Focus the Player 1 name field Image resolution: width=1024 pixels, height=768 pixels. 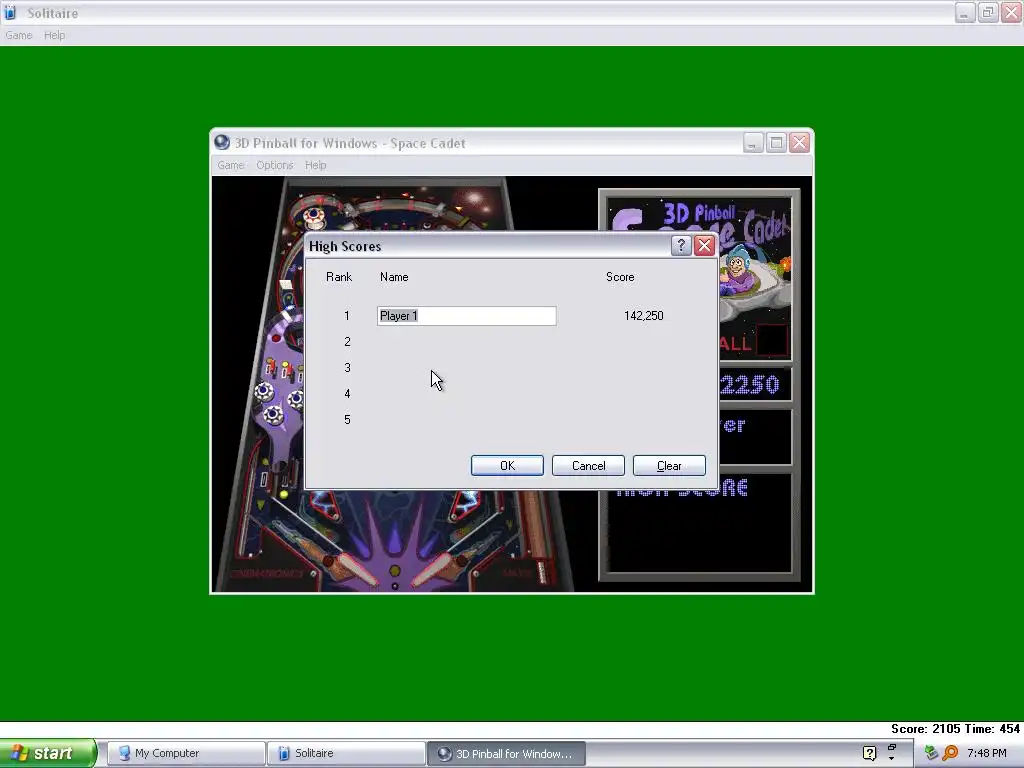(466, 316)
